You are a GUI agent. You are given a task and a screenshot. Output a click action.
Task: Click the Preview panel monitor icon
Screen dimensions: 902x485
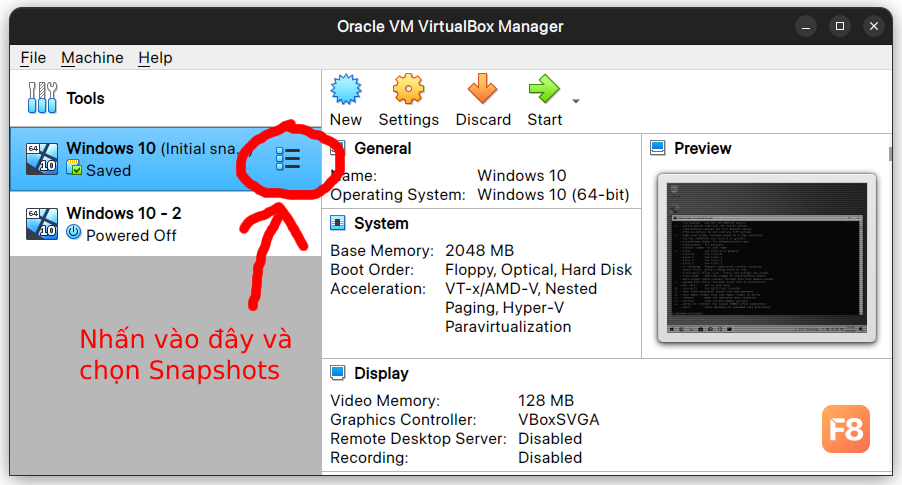click(x=658, y=148)
